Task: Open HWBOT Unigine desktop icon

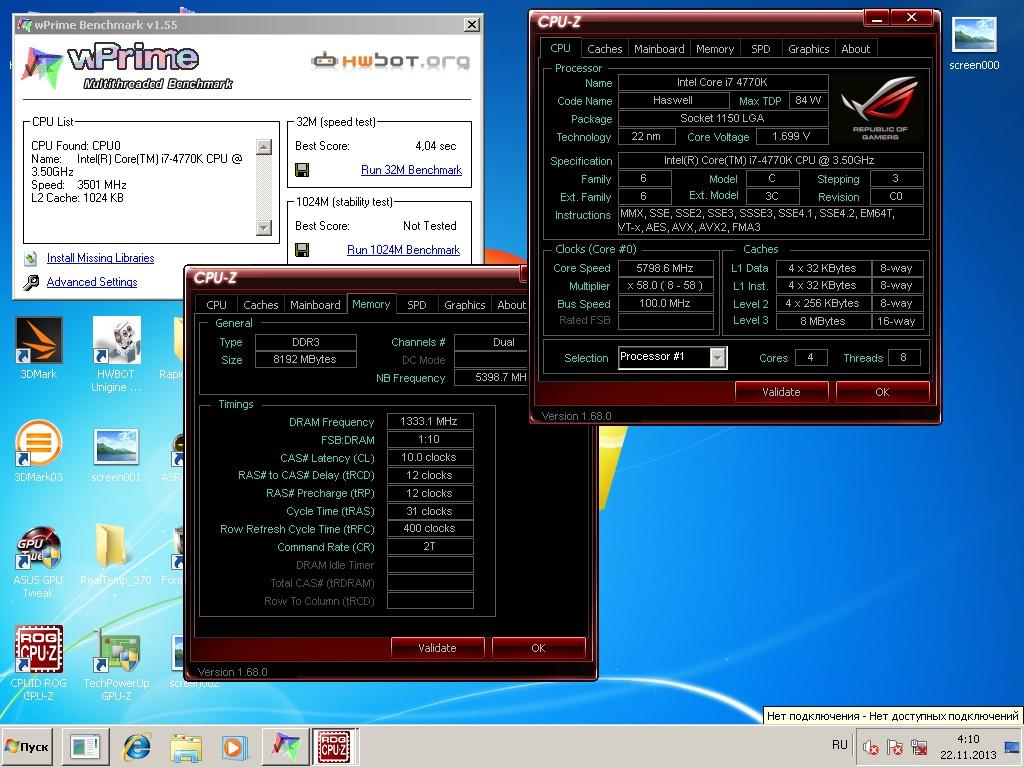Action: 116,340
